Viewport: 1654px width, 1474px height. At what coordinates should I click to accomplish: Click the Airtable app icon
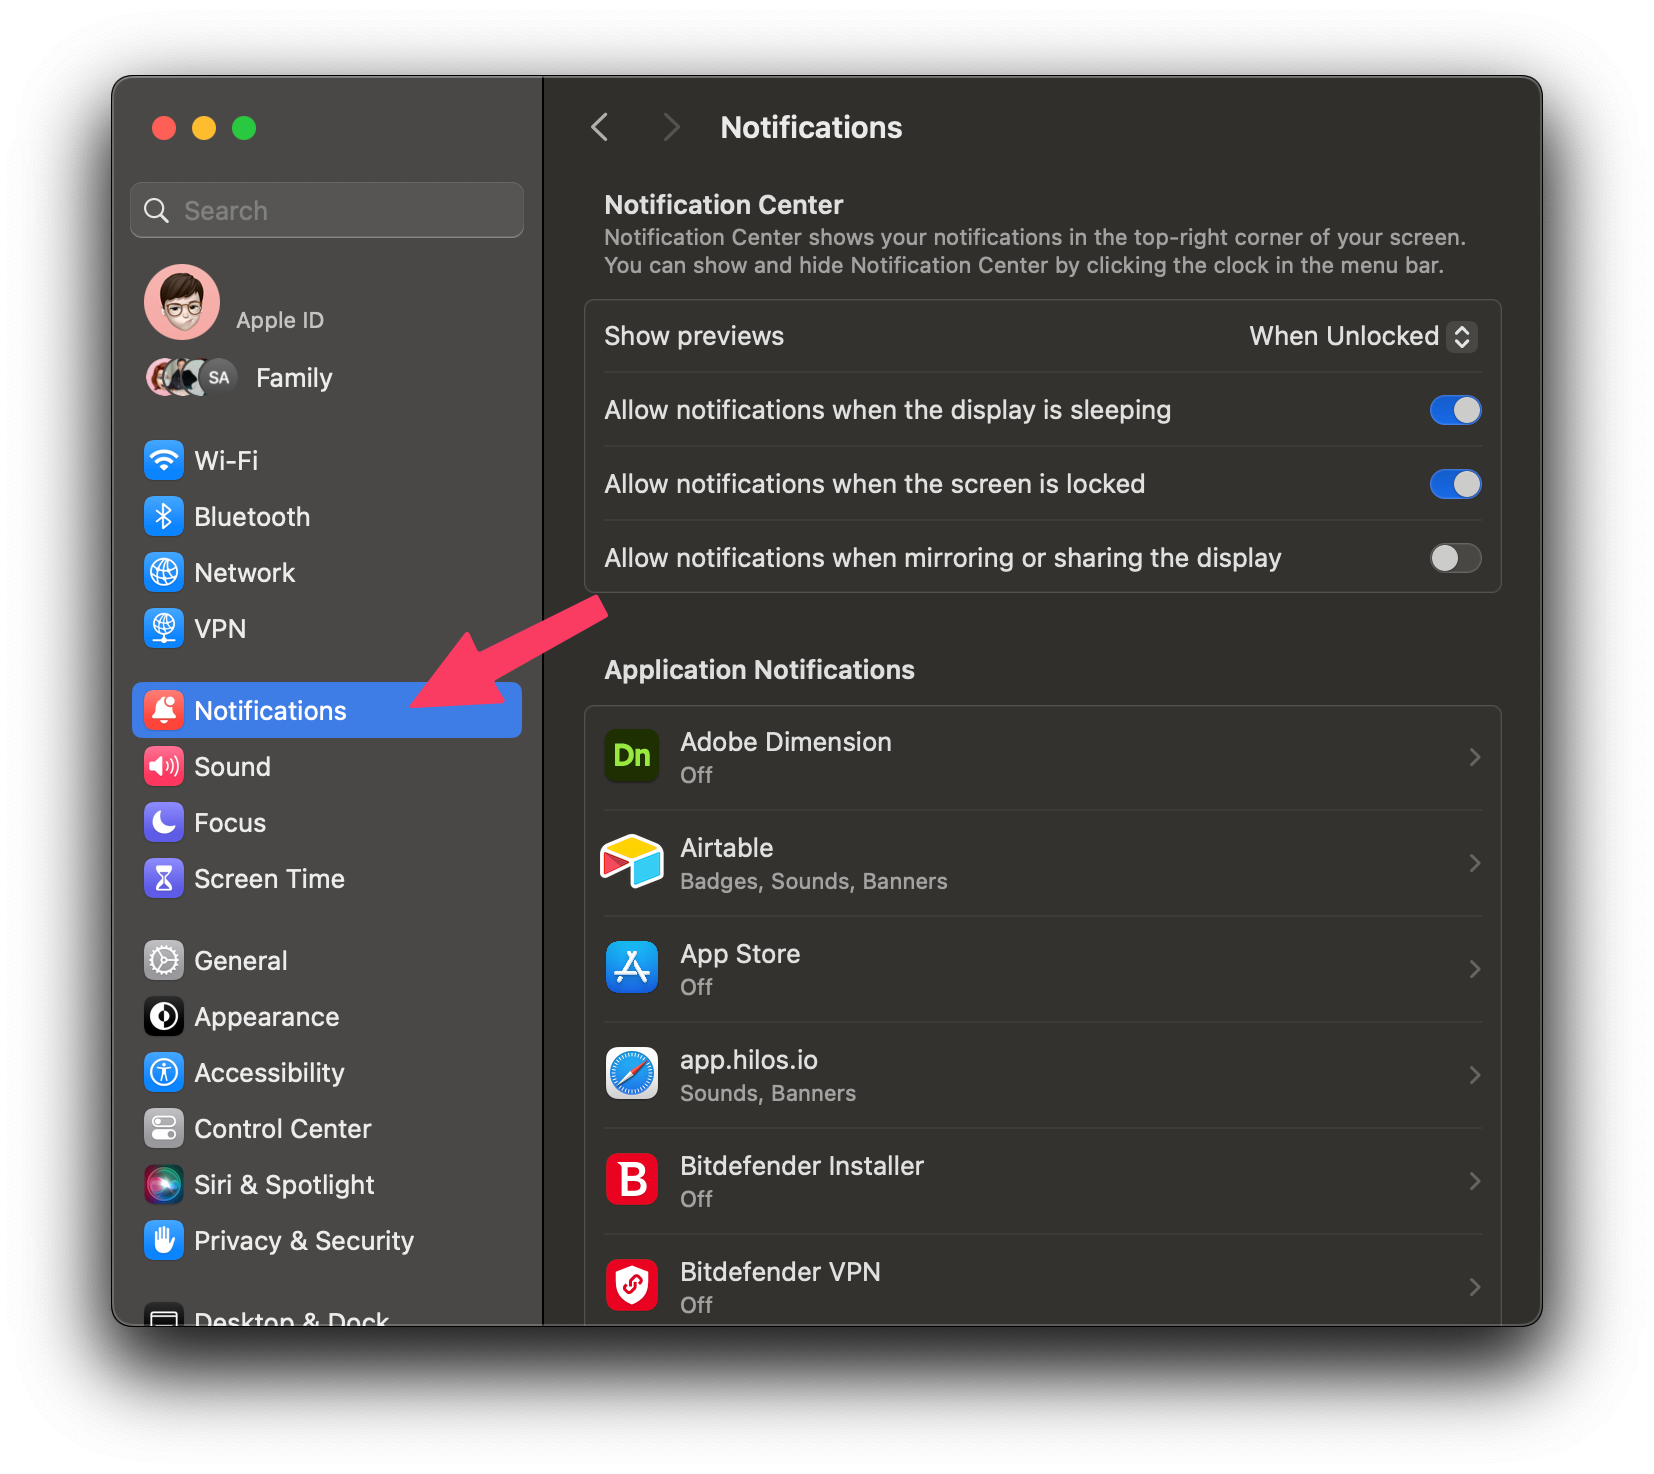(631, 862)
